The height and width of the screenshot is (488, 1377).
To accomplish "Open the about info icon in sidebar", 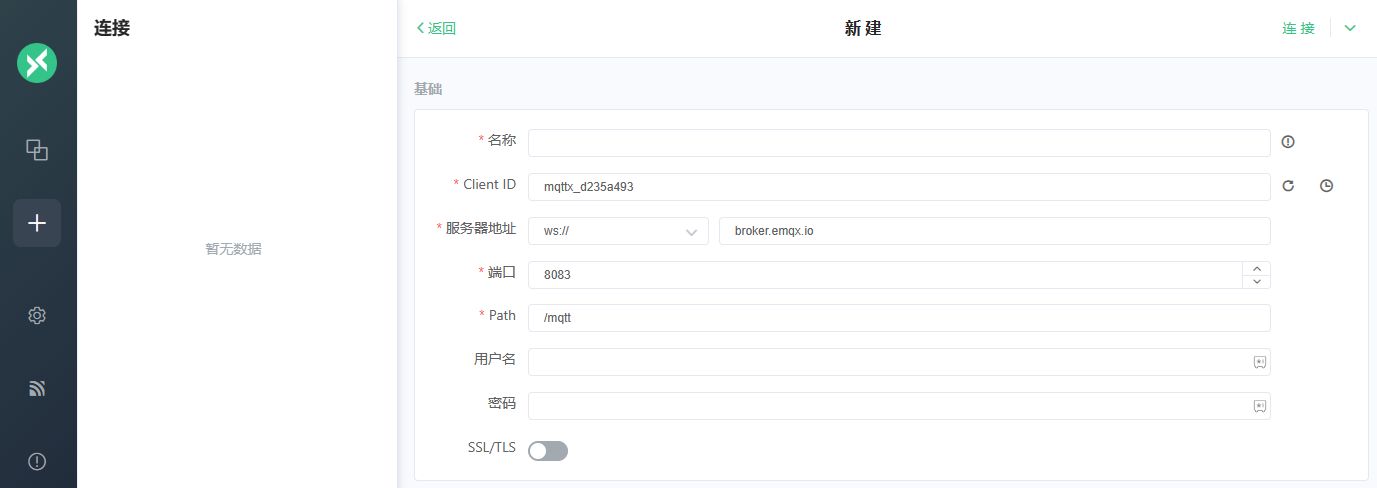I will [x=37, y=461].
